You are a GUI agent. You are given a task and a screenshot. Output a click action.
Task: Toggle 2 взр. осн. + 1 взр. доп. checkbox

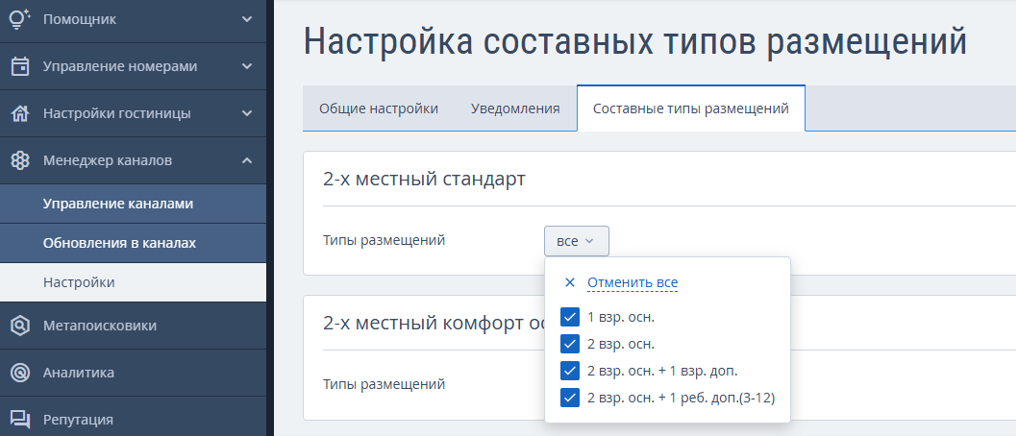point(570,371)
